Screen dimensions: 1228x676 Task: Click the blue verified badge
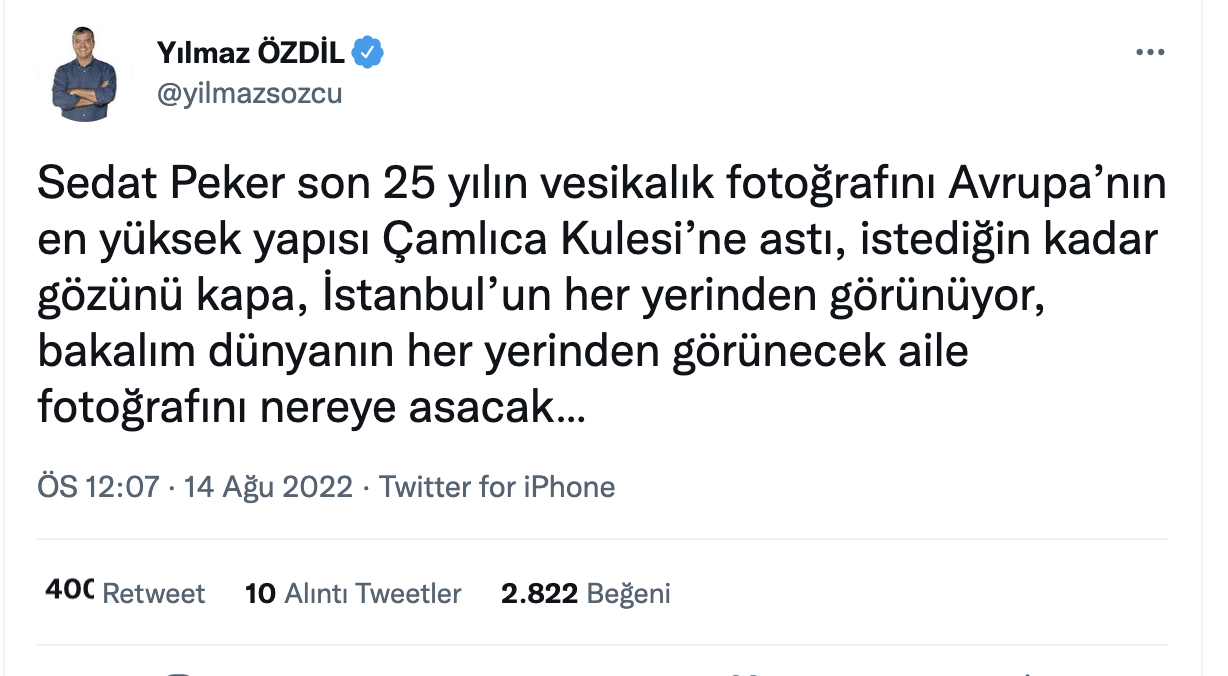coord(370,53)
